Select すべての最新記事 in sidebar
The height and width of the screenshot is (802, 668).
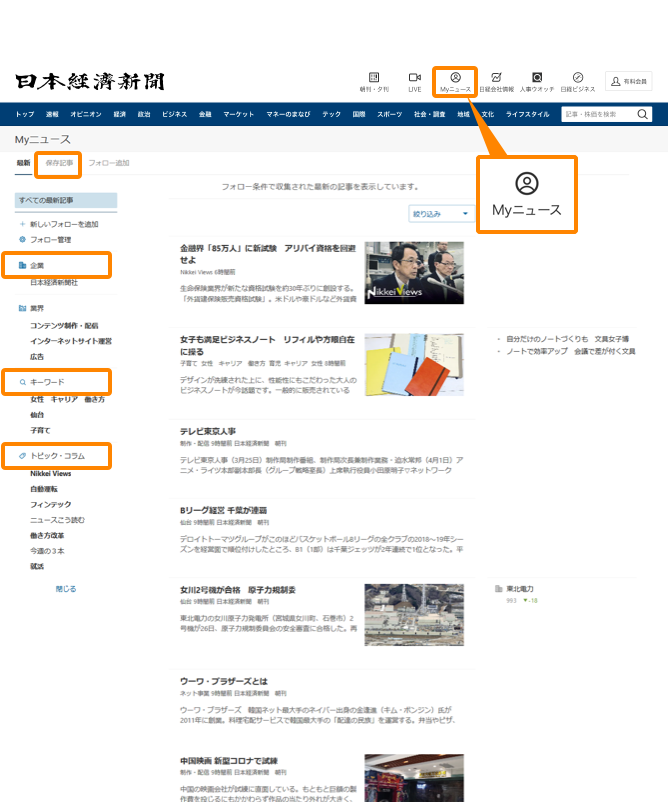click(x=66, y=200)
